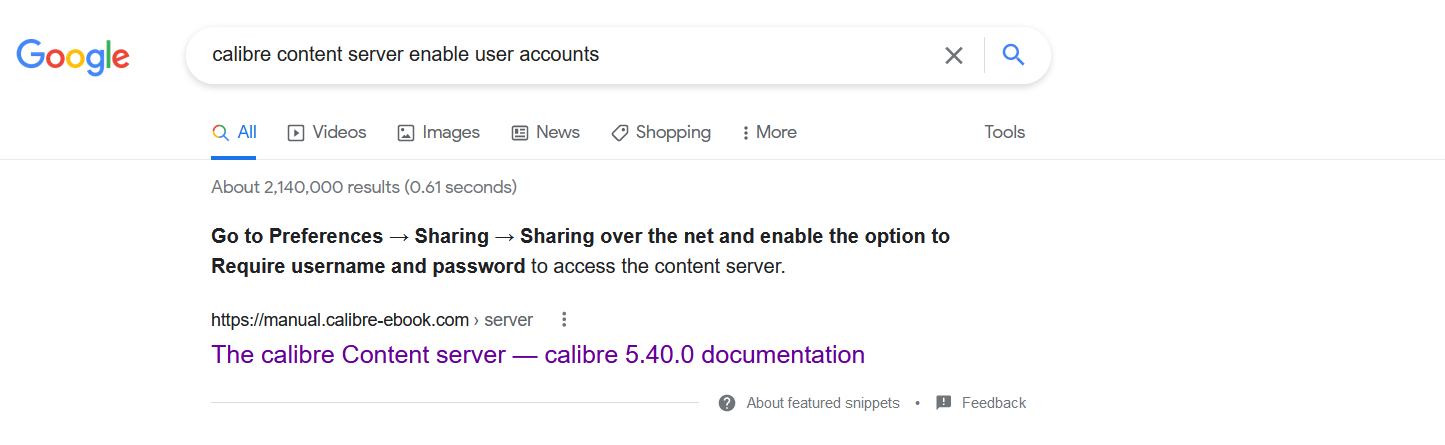
Task: Open The calibre Content server documentation link
Action: coord(538,355)
